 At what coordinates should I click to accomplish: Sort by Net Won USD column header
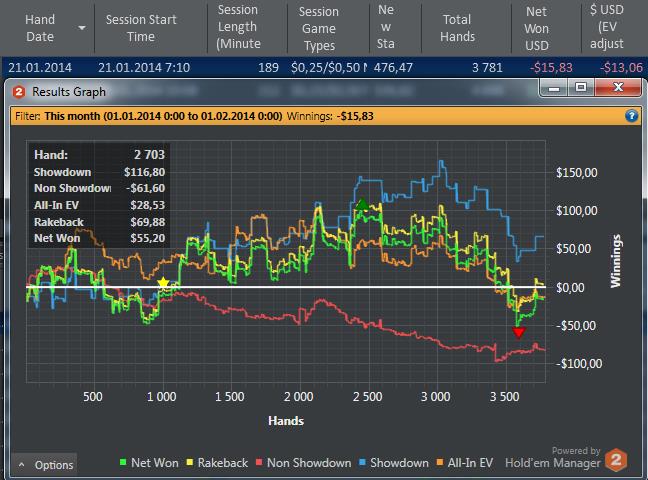536,28
